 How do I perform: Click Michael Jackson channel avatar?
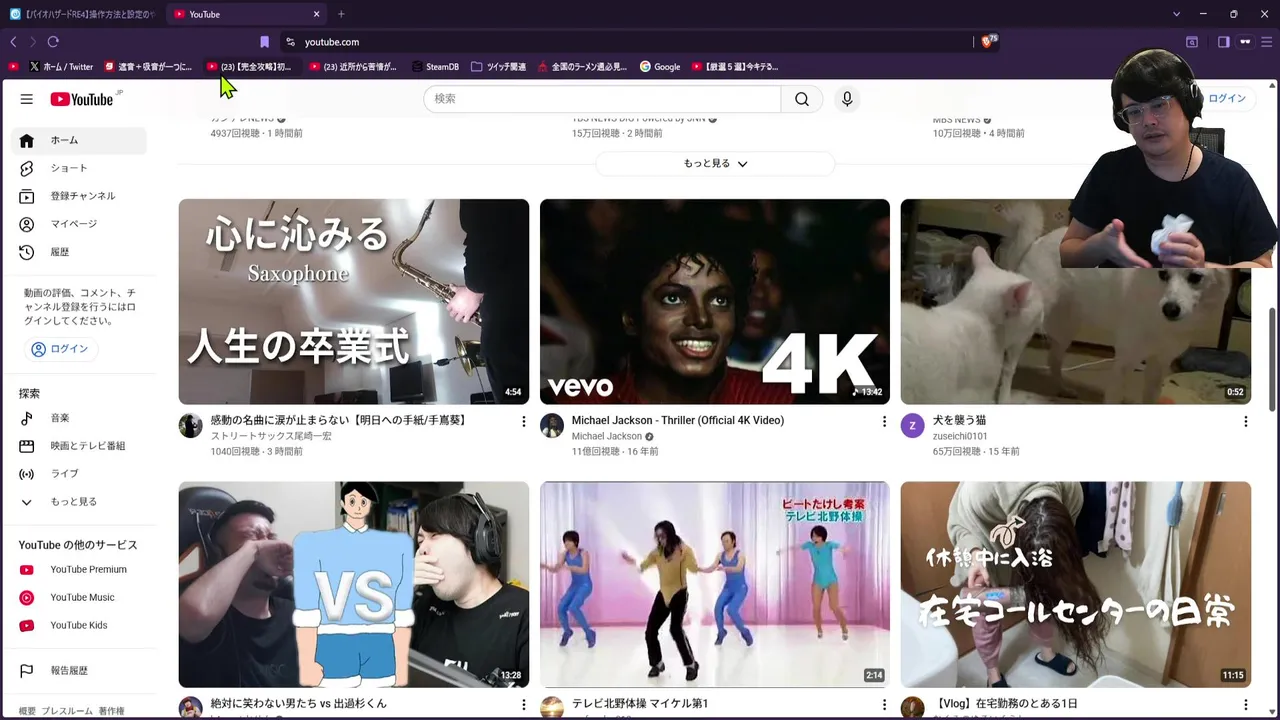point(552,426)
